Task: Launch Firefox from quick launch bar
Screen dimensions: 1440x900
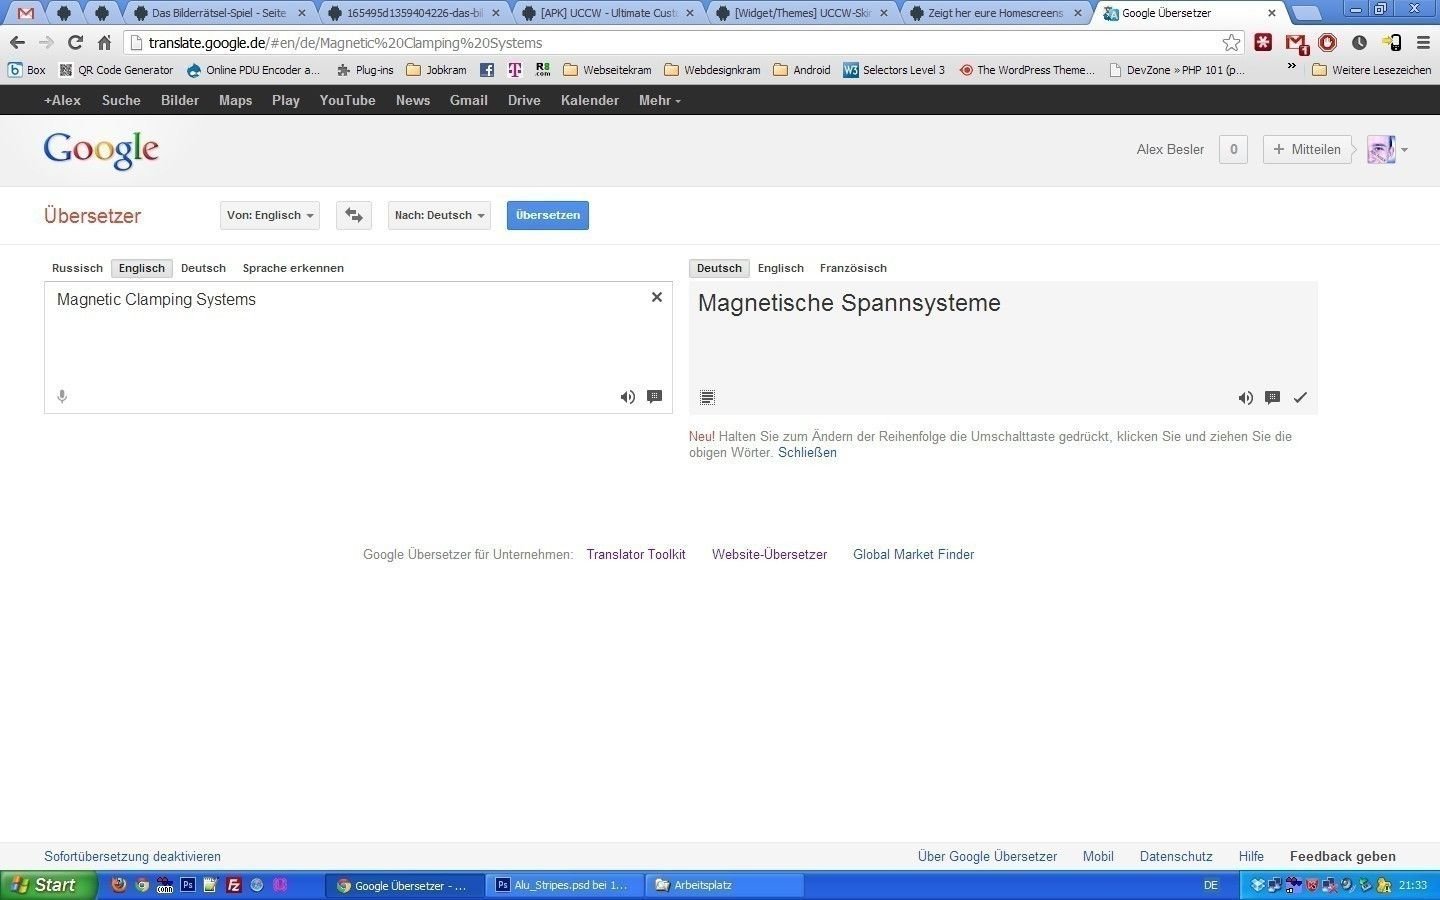Action: pyautogui.click(x=118, y=885)
